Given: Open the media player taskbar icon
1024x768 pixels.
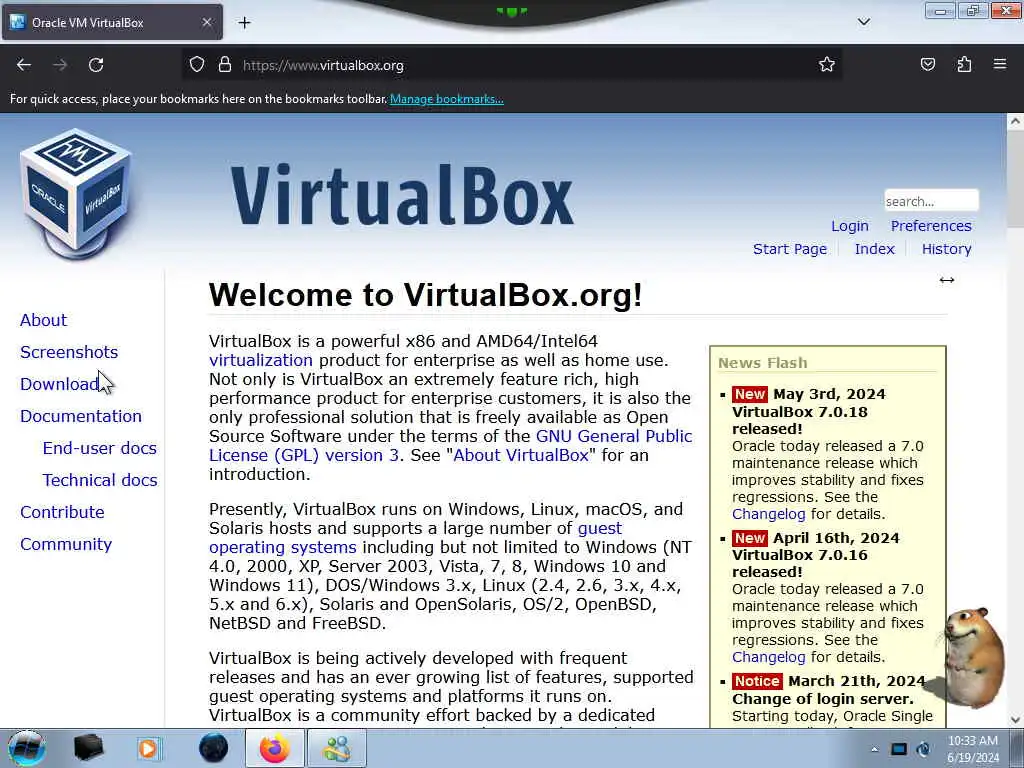Looking at the screenshot, I should 148,748.
